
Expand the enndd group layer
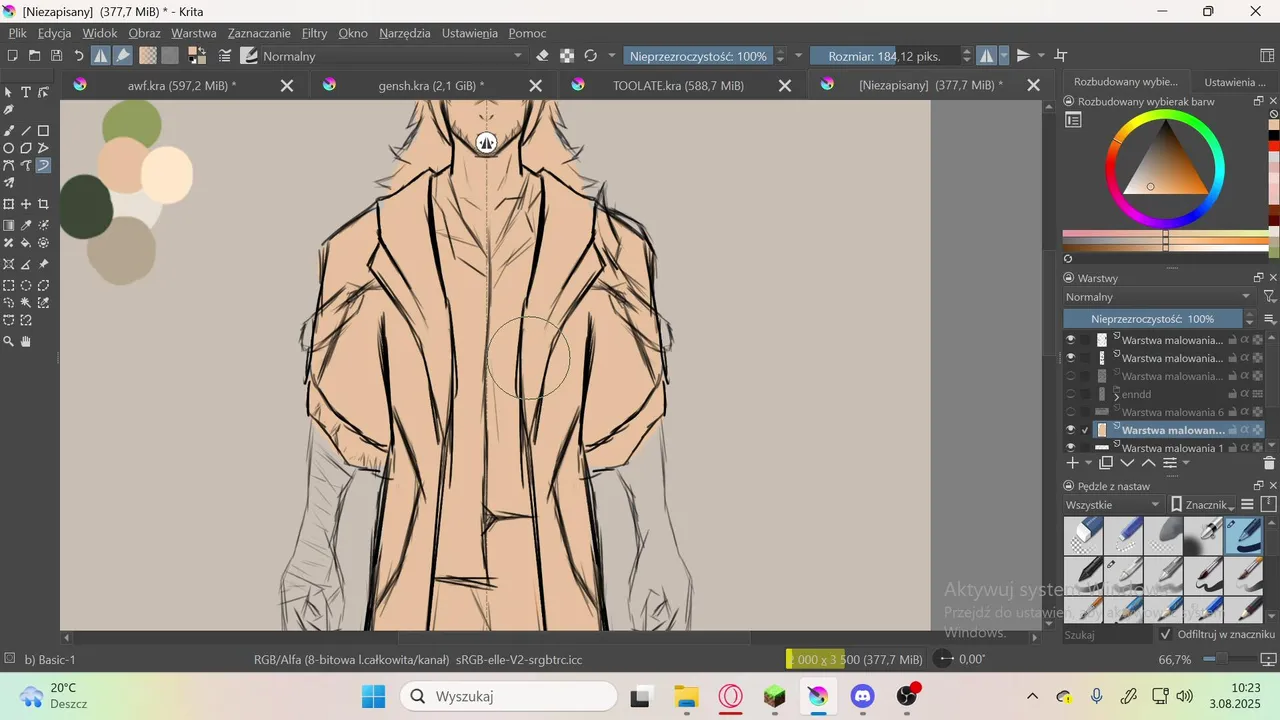(1116, 396)
